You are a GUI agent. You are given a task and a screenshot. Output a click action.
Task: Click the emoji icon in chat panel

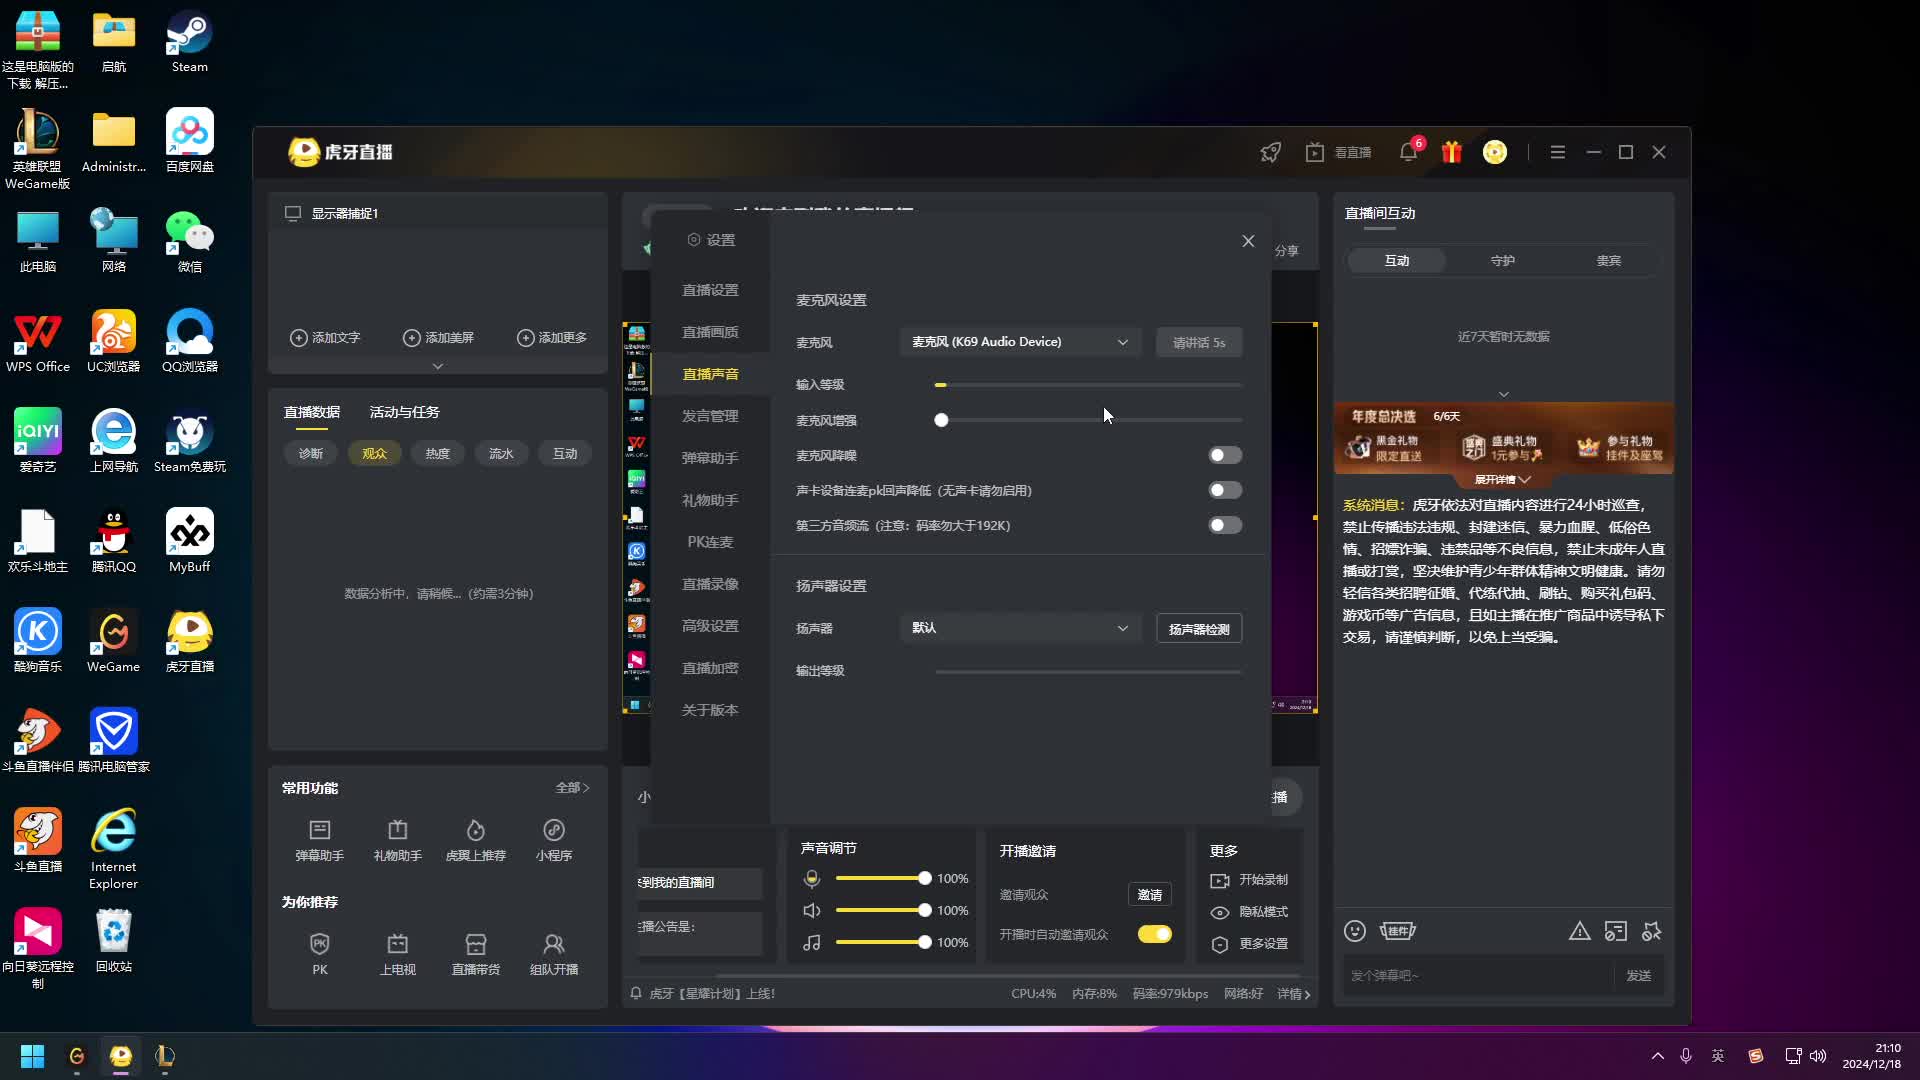pyautogui.click(x=1355, y=931)
